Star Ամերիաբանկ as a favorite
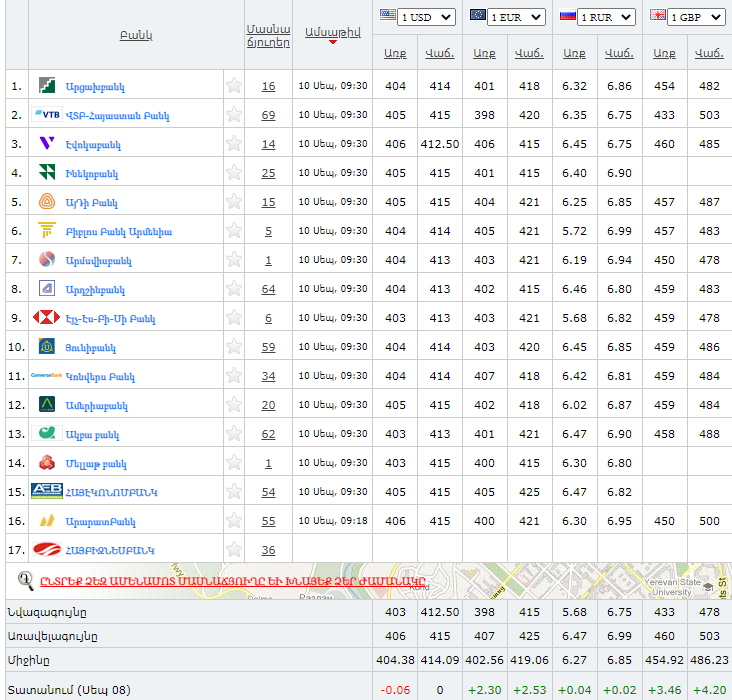This screenshot has height=700, width=732. coord(234,404)
